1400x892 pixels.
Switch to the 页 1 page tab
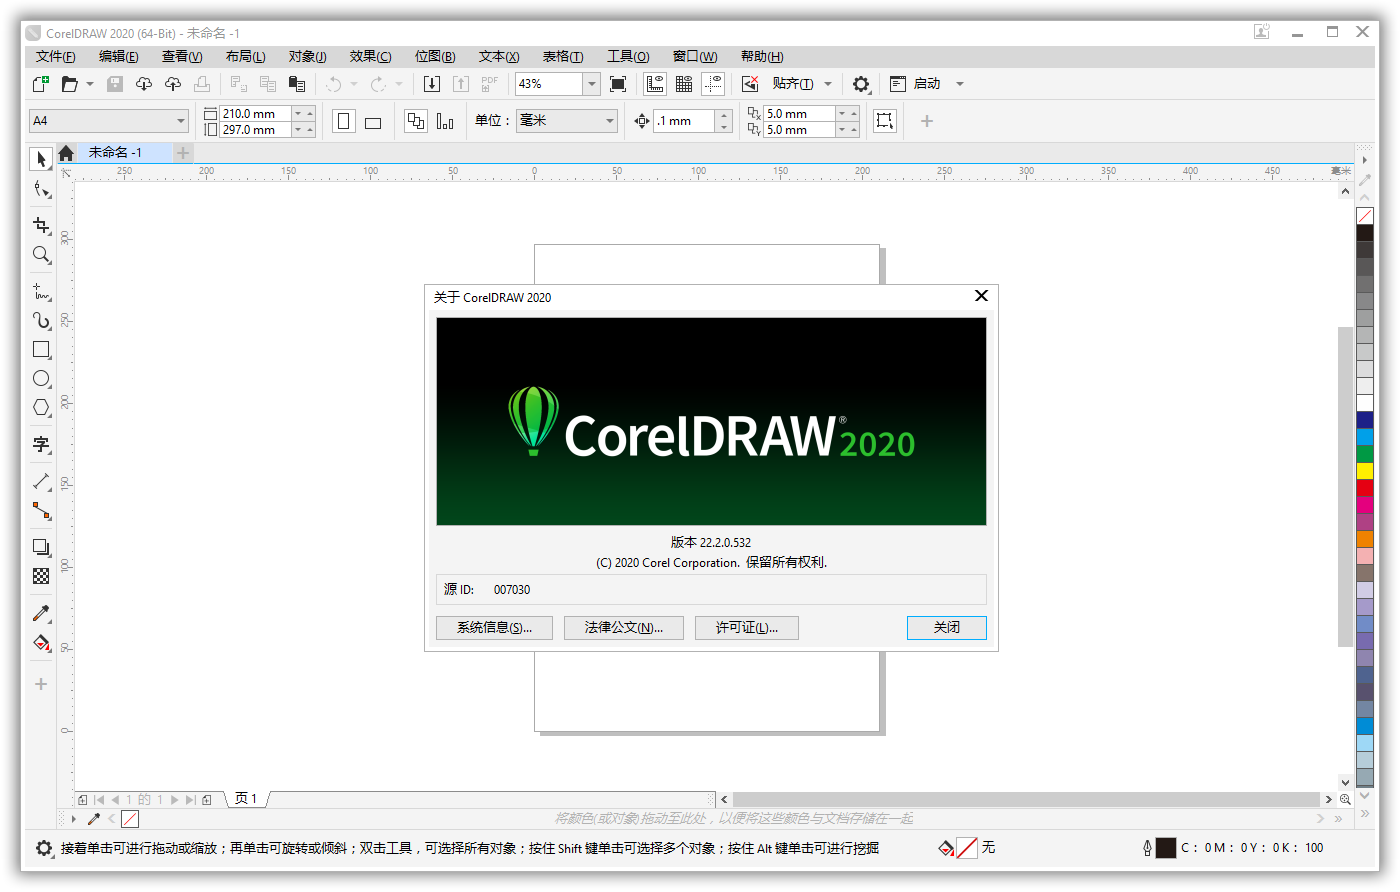point(246,799)
